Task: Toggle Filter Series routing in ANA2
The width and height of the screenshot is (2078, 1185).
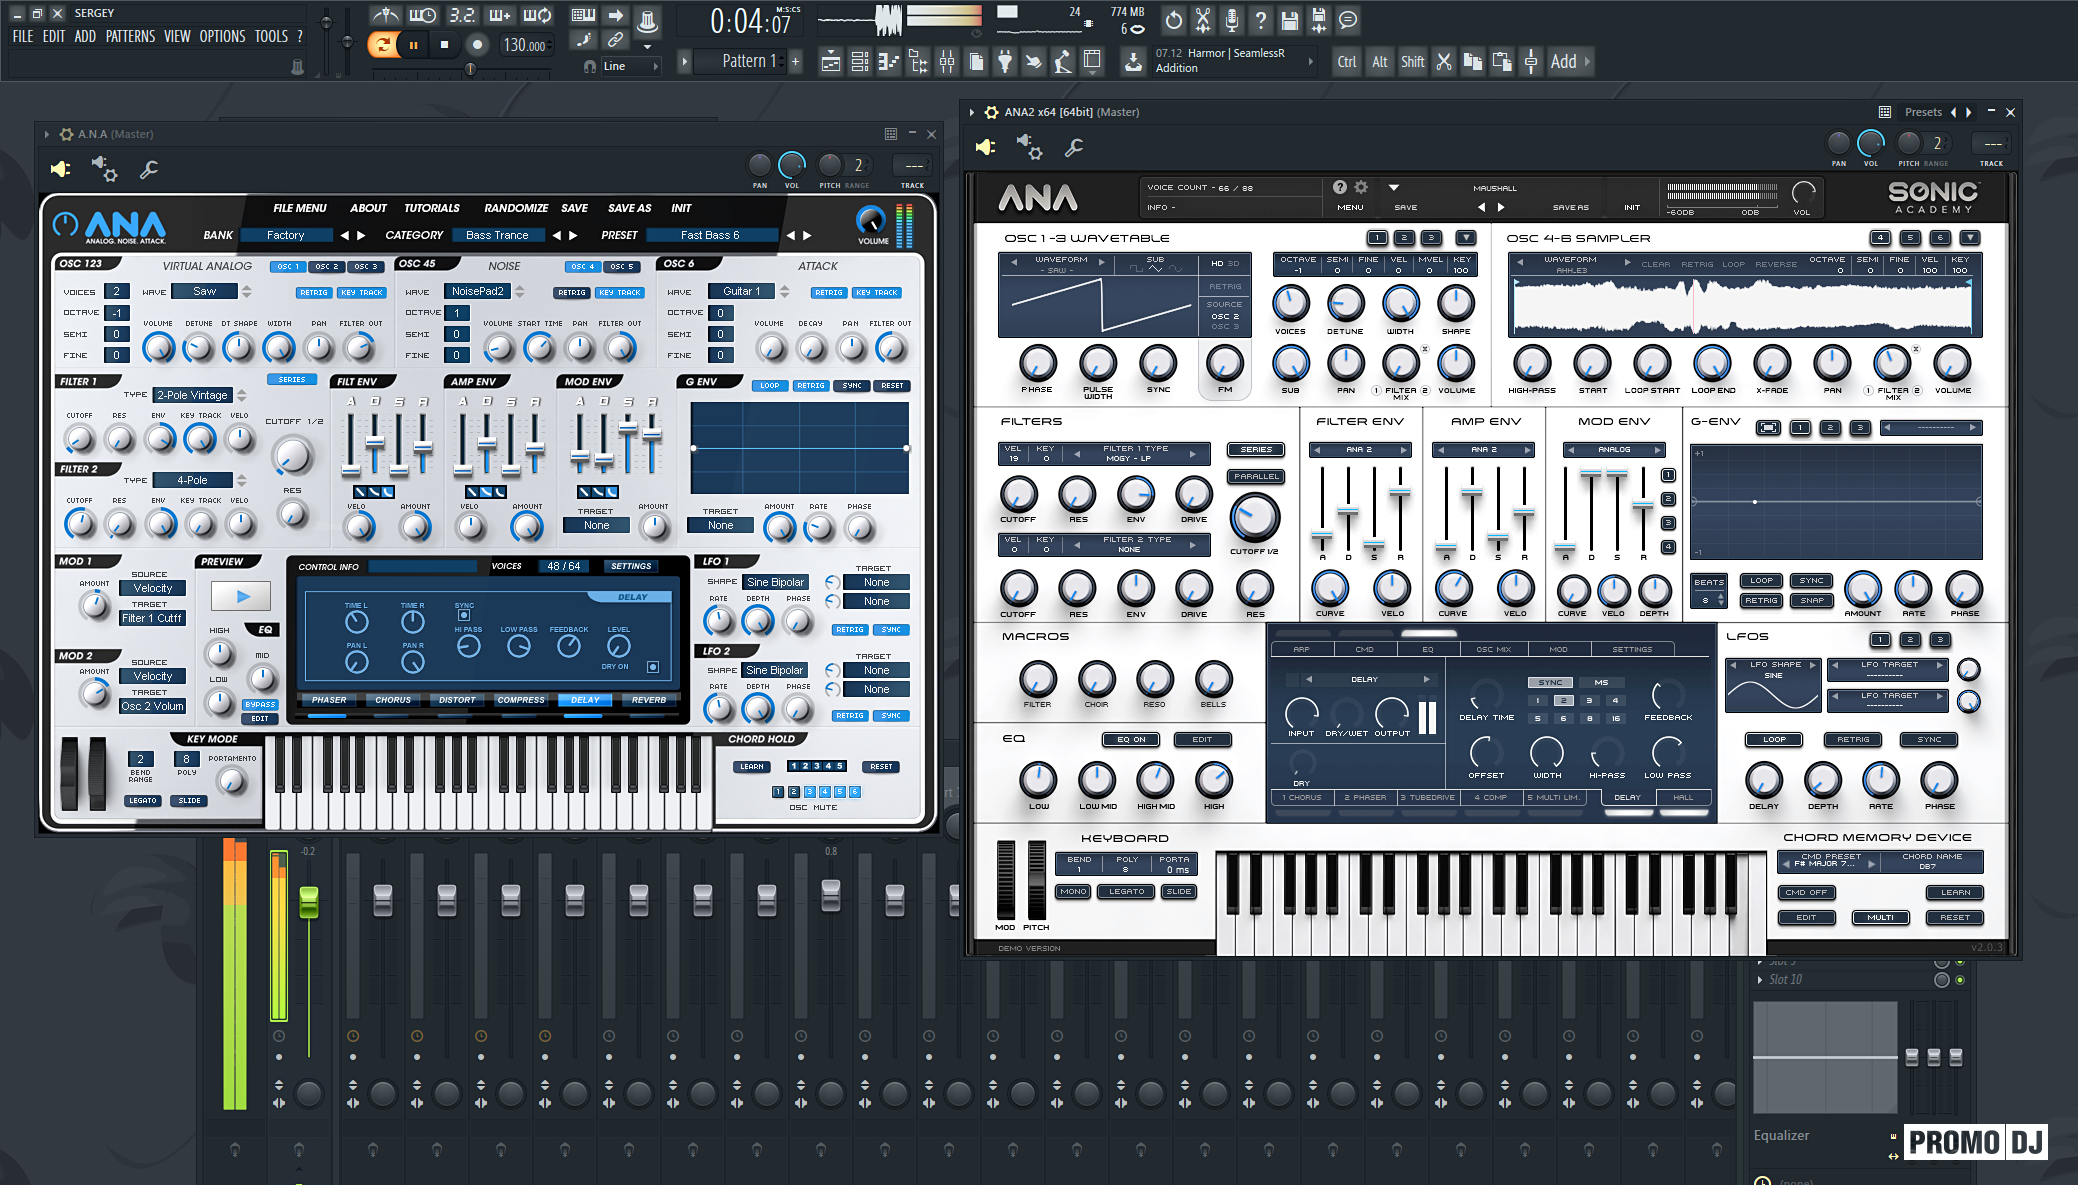Action: pyautogui.click(x=1256, y=450)
